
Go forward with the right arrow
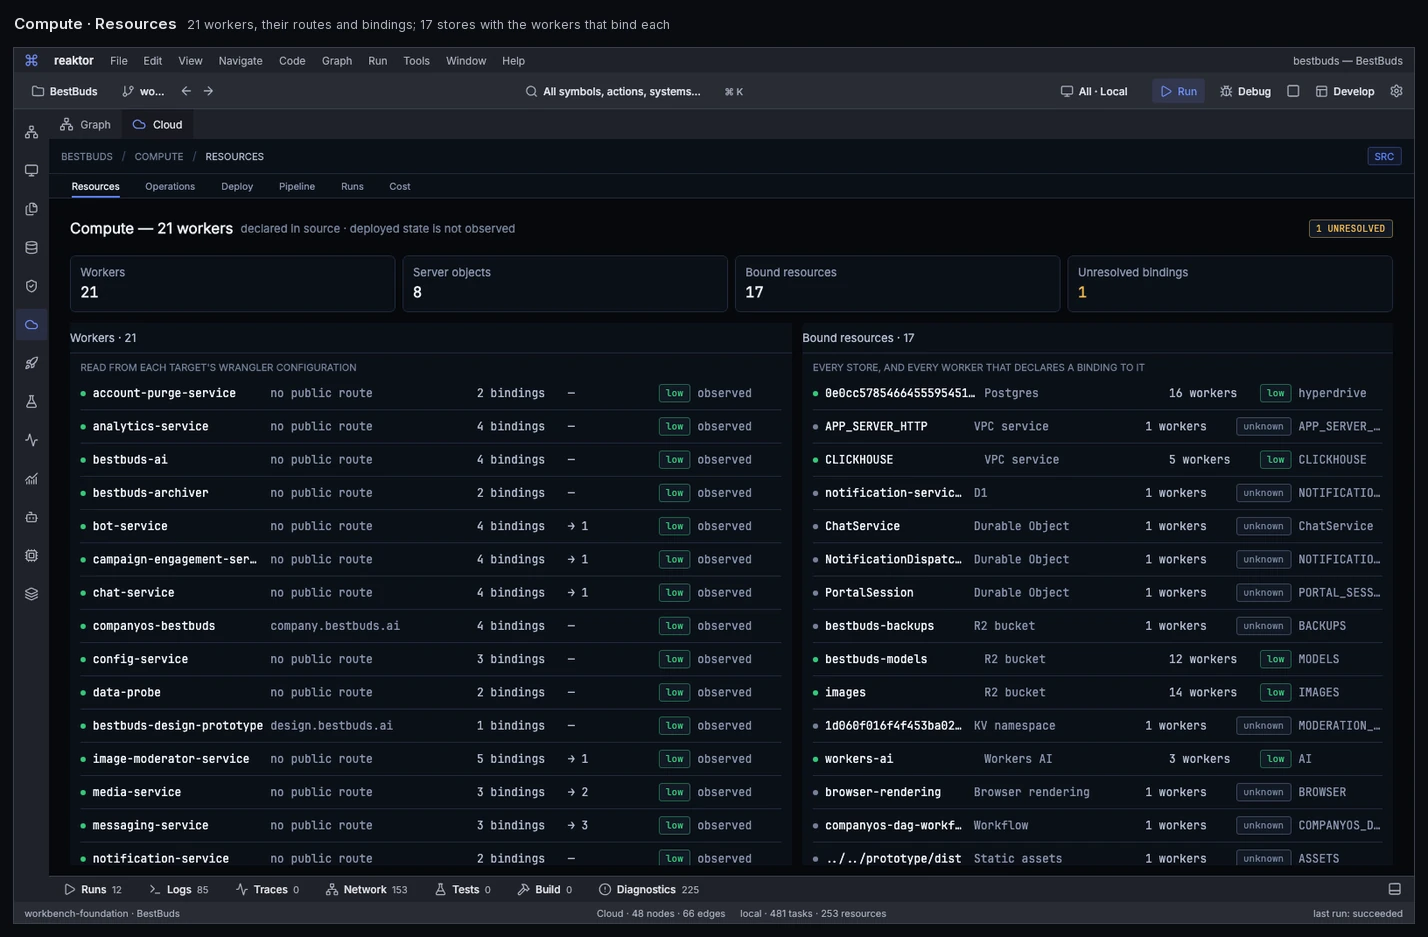208,91
